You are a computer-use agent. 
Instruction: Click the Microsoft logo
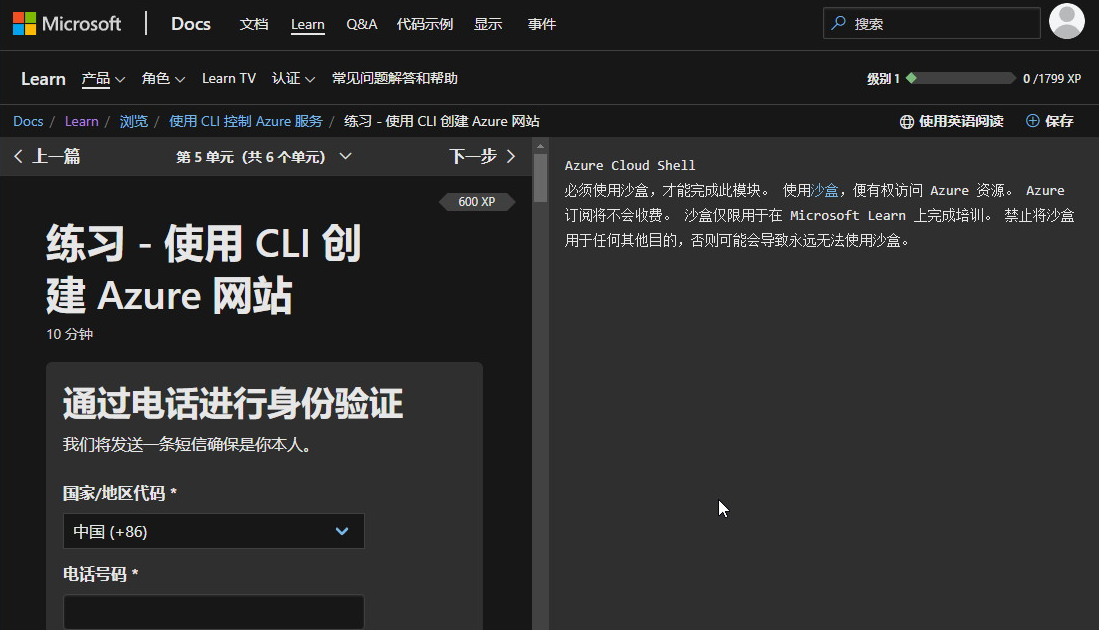pos(66,23)
